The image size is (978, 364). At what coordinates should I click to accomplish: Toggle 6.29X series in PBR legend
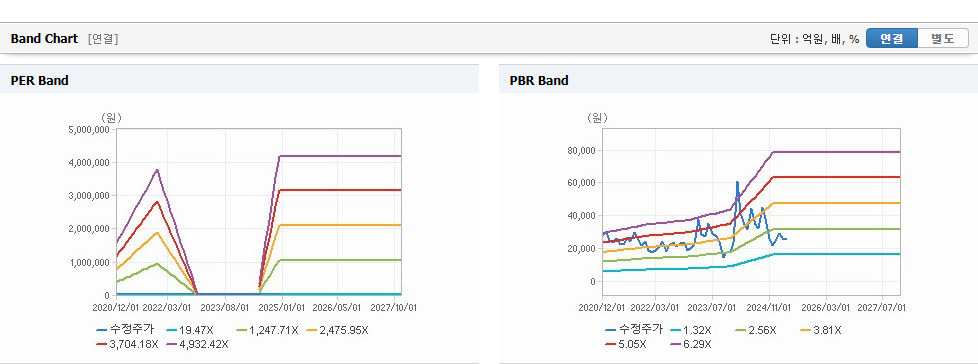690,344
